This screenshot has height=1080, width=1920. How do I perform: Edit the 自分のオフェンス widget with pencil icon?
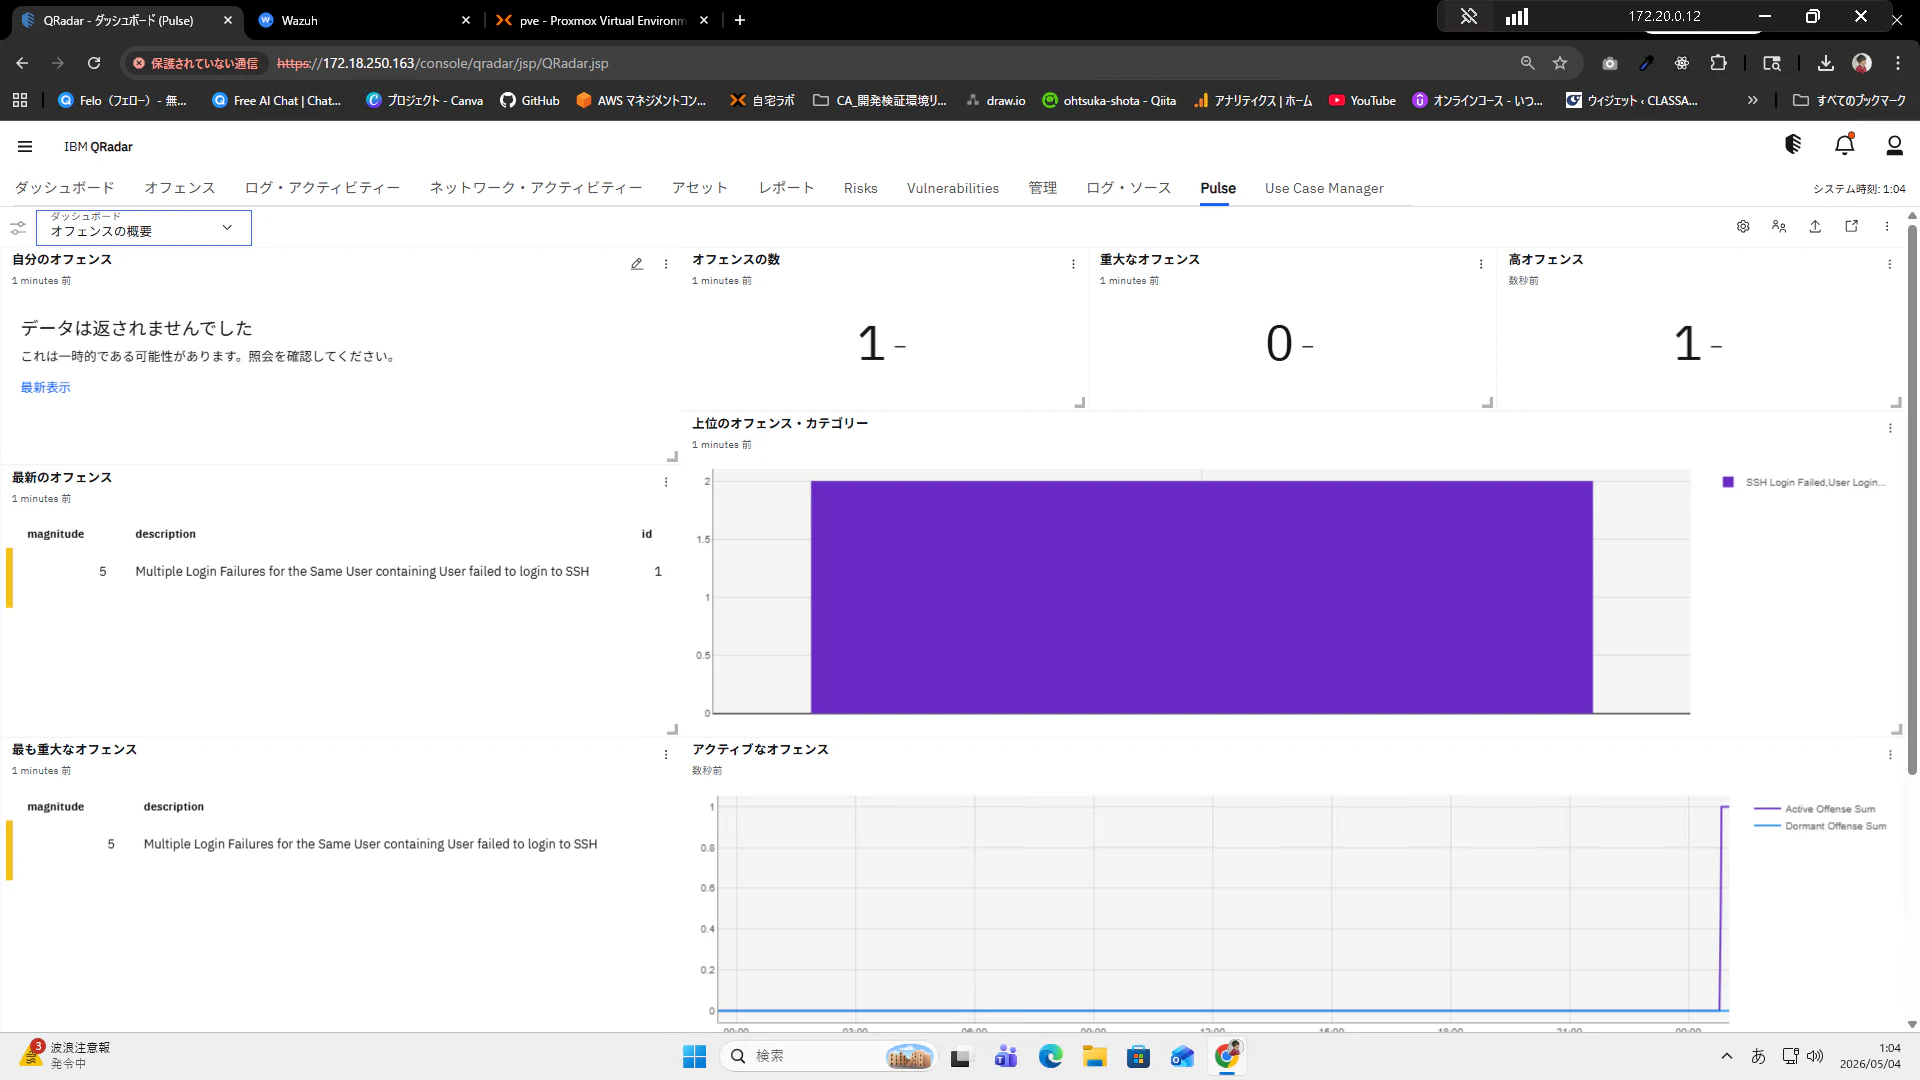click(637, 264)
